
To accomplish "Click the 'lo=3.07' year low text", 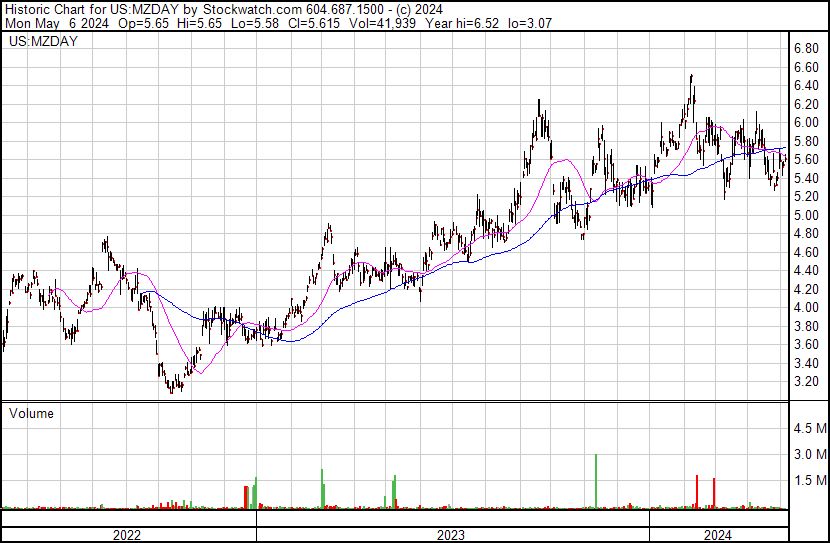I will click(x=530, y=23).
